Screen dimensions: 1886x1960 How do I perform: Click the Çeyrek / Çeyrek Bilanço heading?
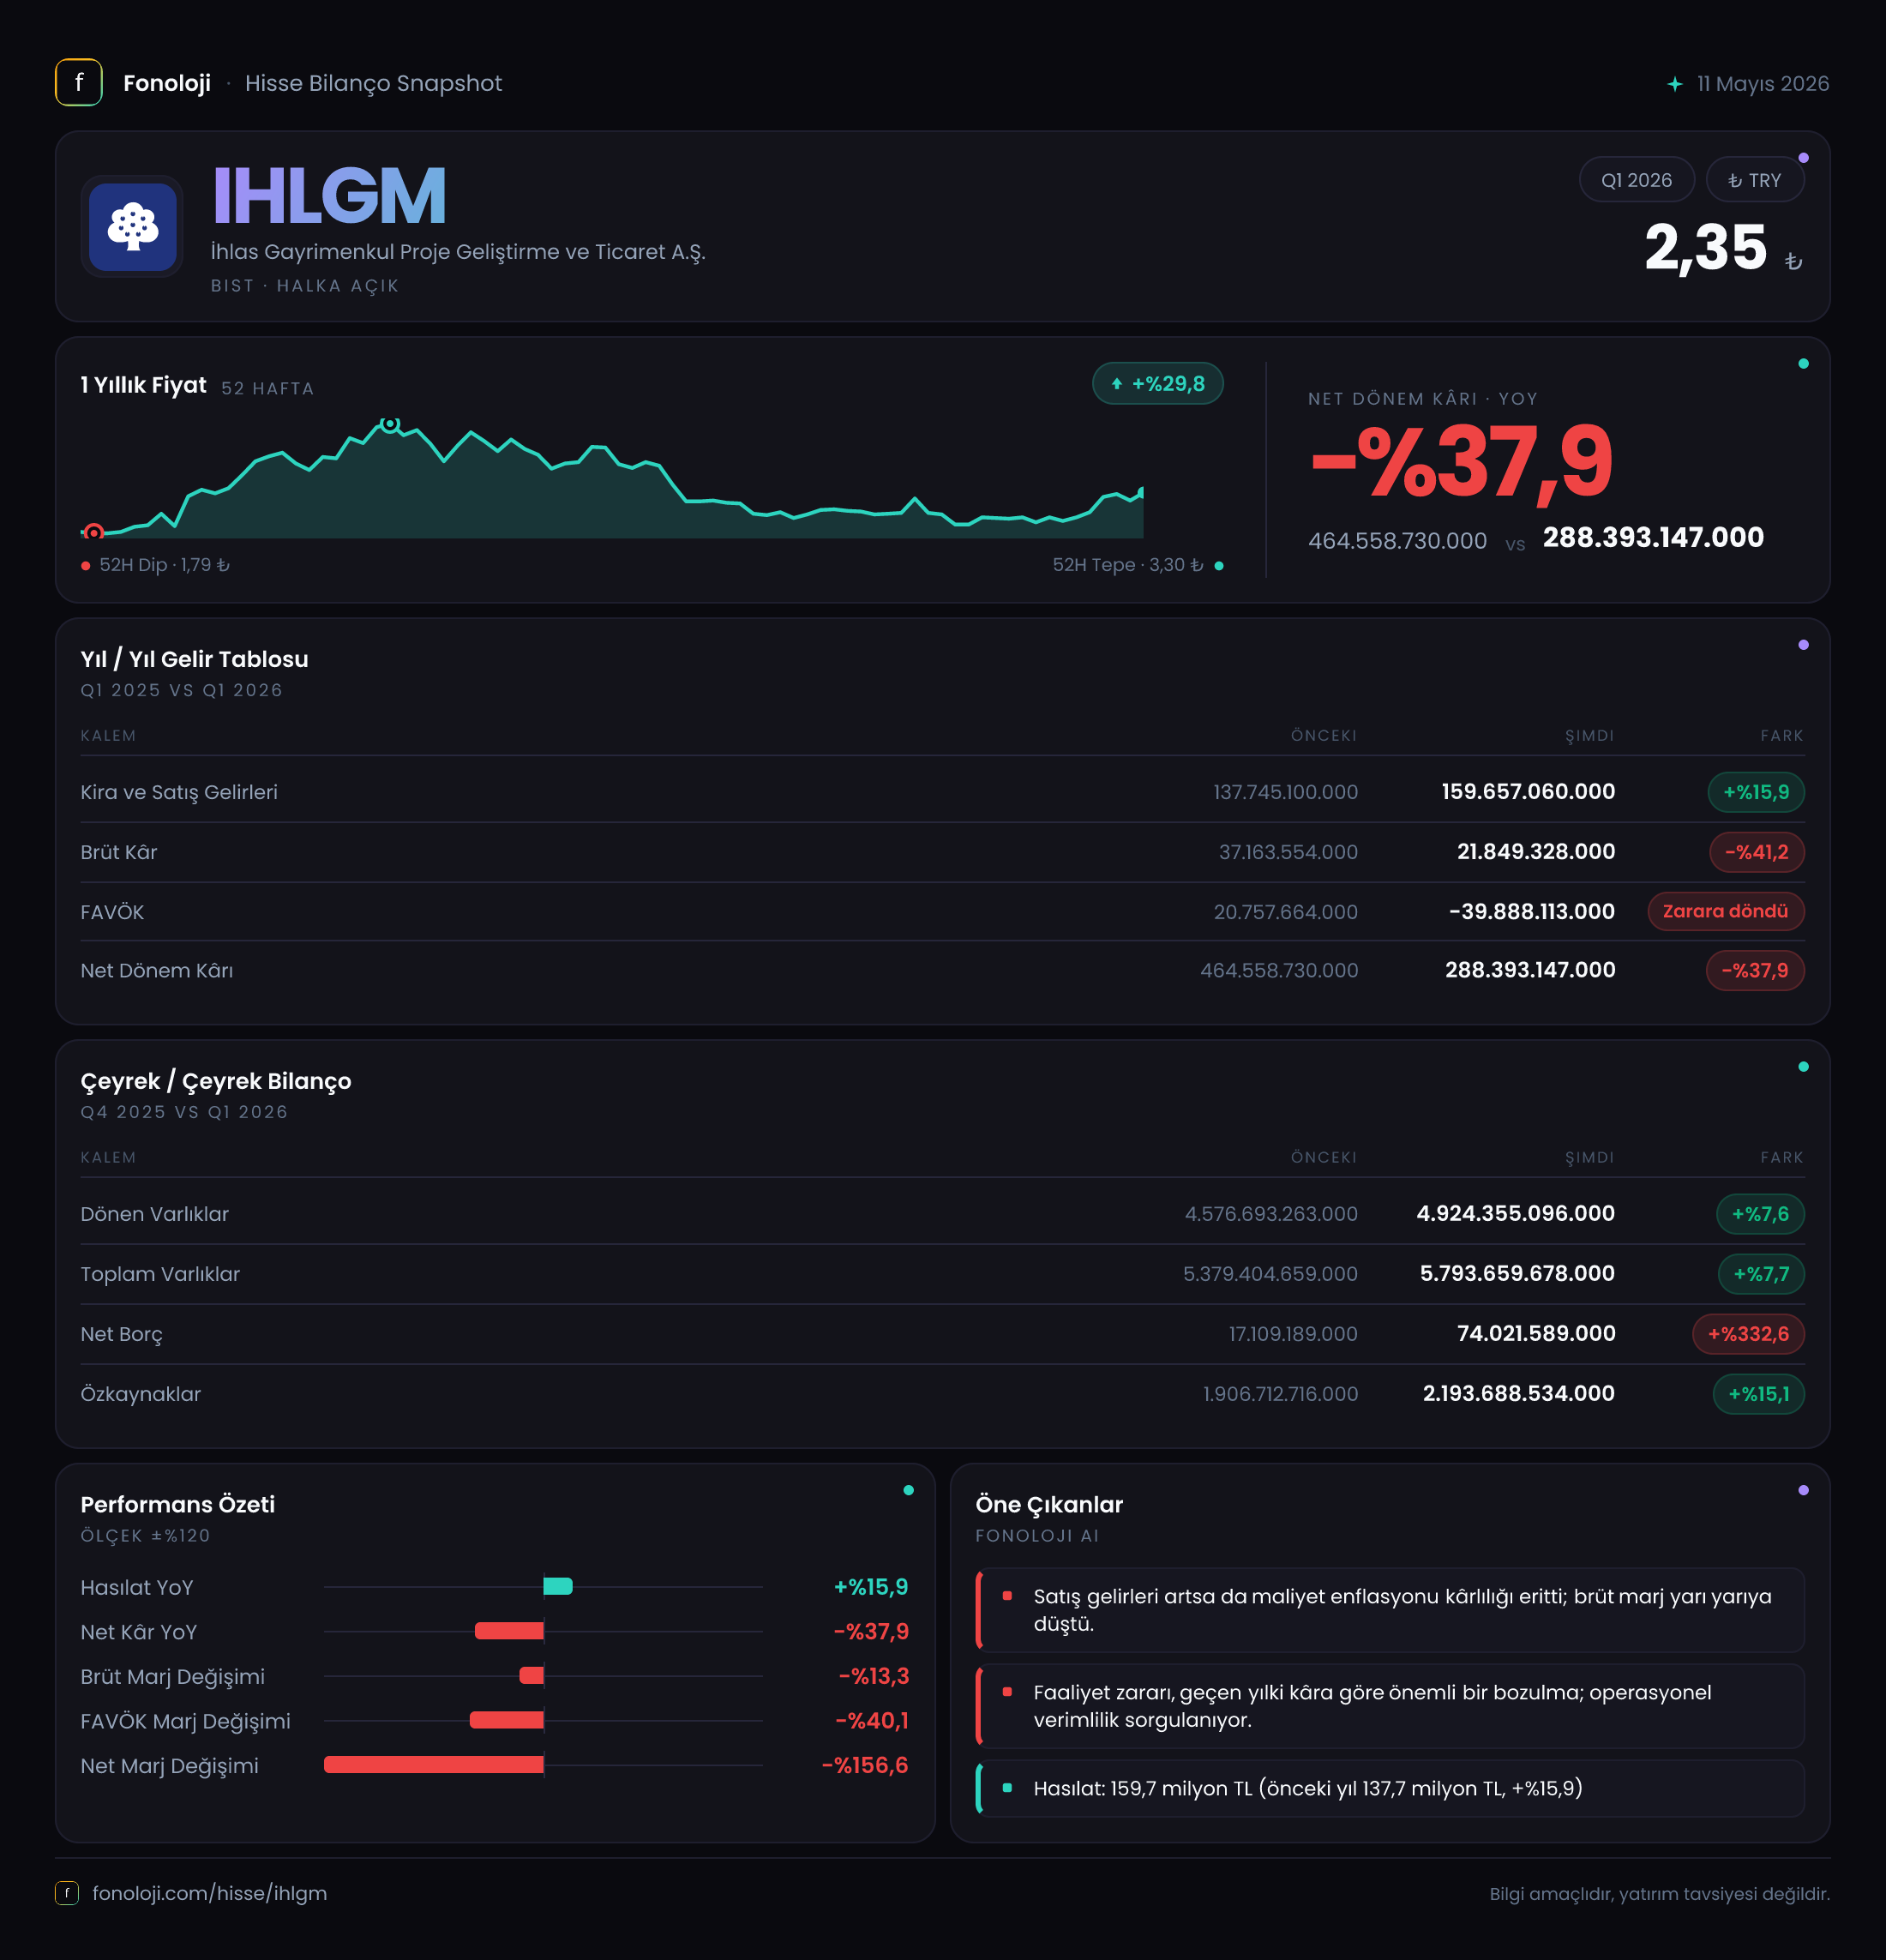[x=216, y=1081]
